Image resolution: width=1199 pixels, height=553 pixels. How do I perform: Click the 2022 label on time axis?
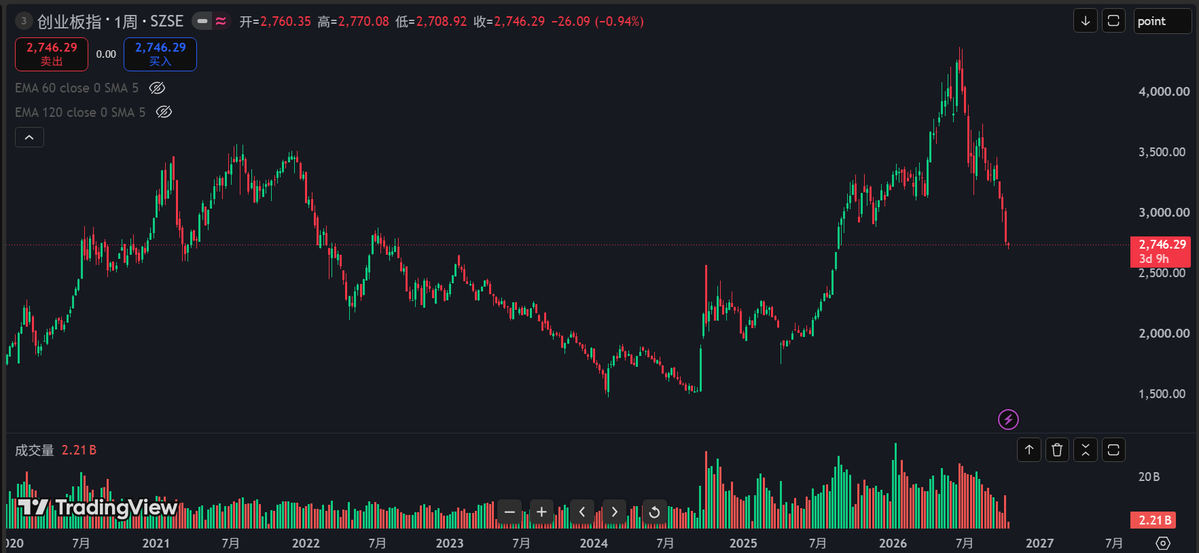pyautogui.click(x=305, y=543)
